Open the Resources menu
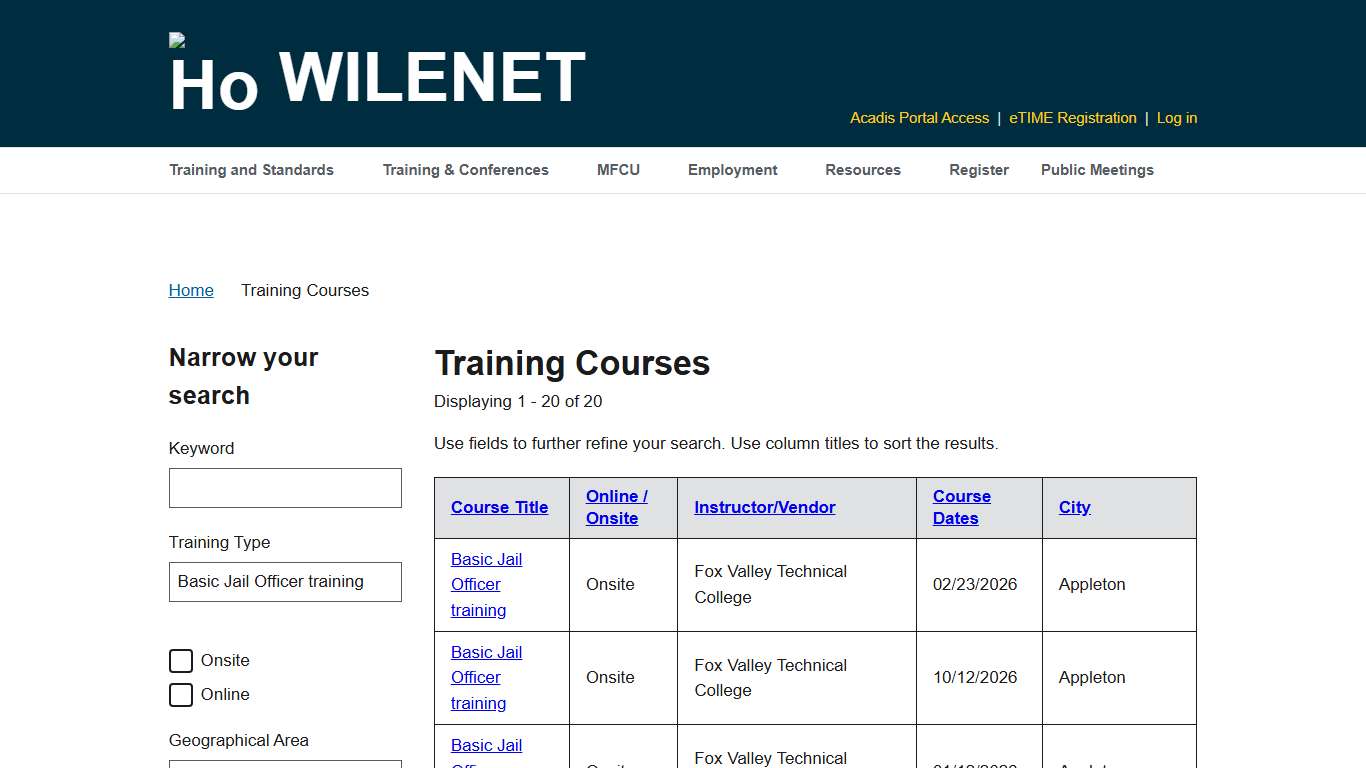The image size is (1366, 768). pyautogui.click(x=862, y=170)
